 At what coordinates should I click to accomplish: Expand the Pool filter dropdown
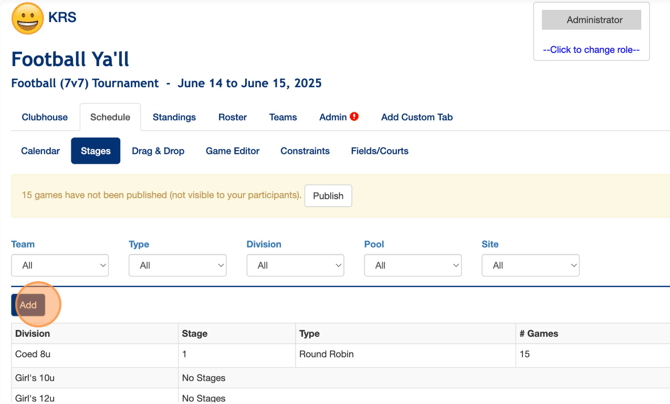click(x=412, y=265)
